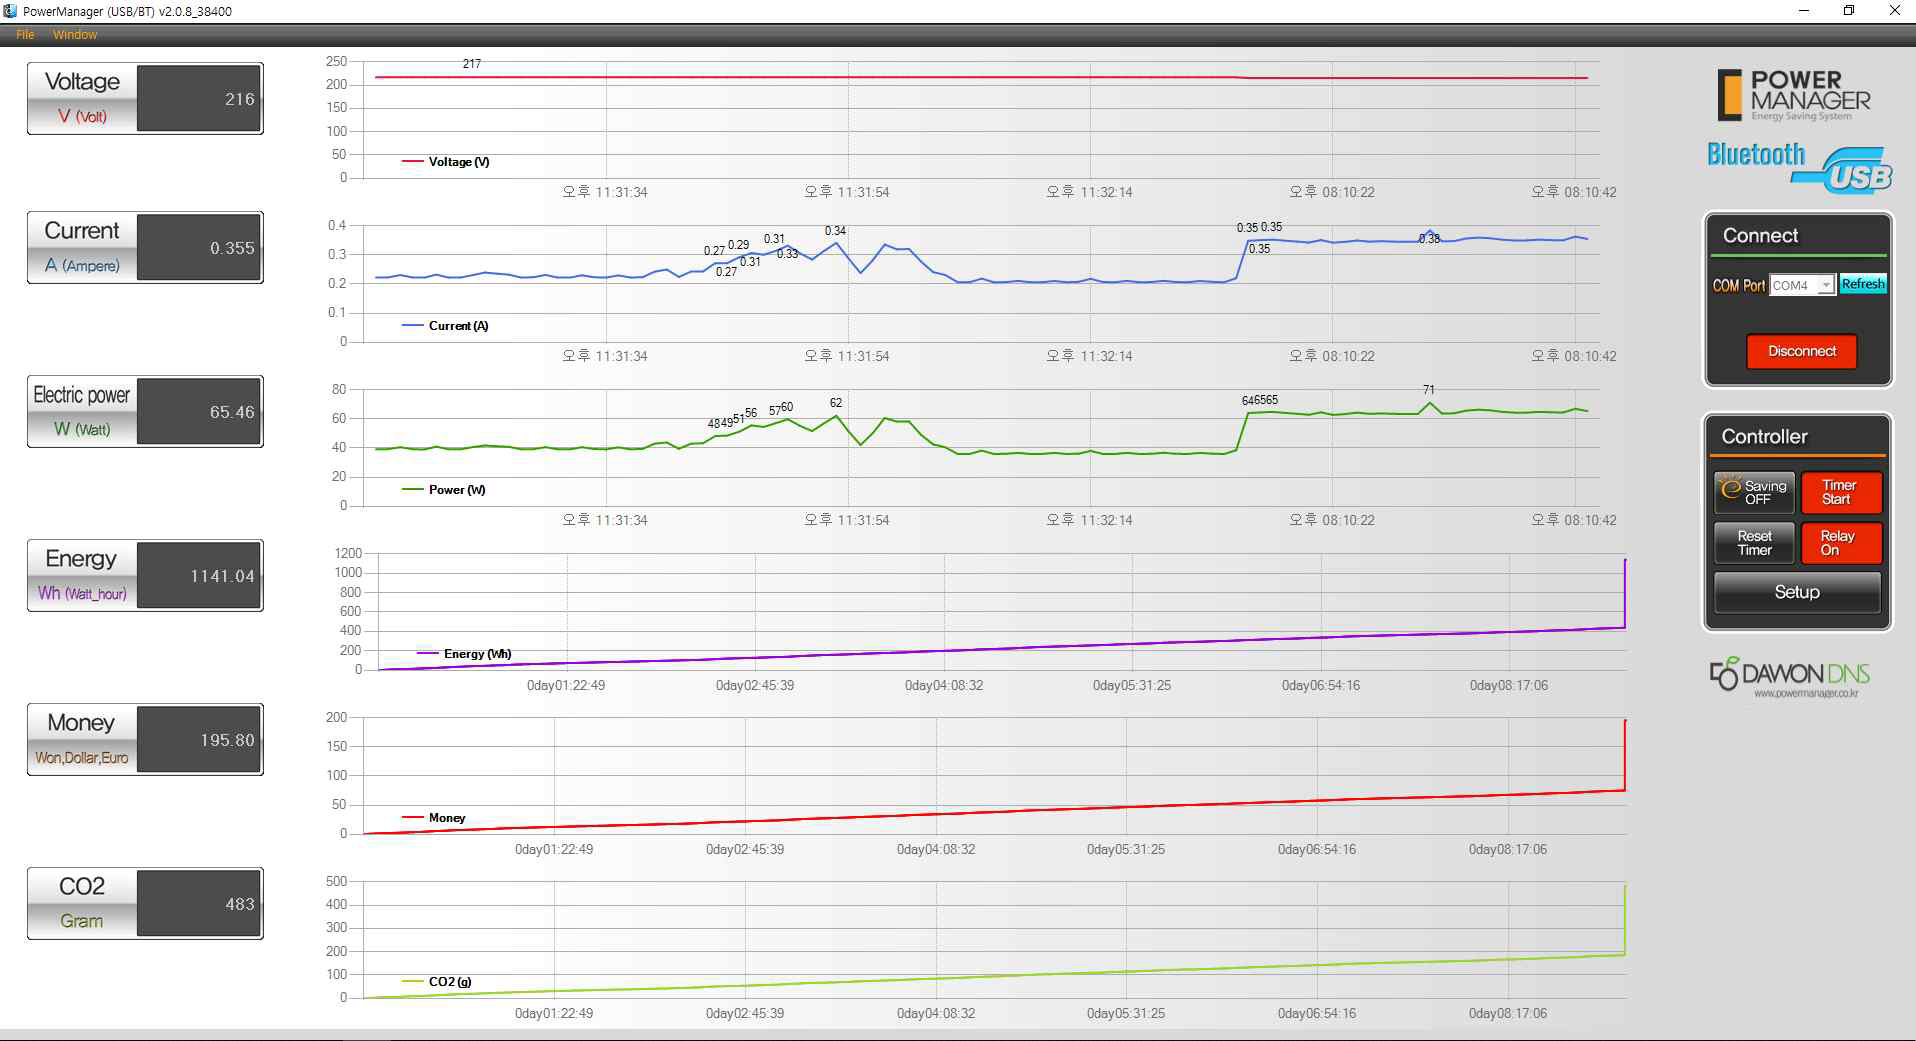
Task: Open the File menu
Action: (x=25, y=35)
